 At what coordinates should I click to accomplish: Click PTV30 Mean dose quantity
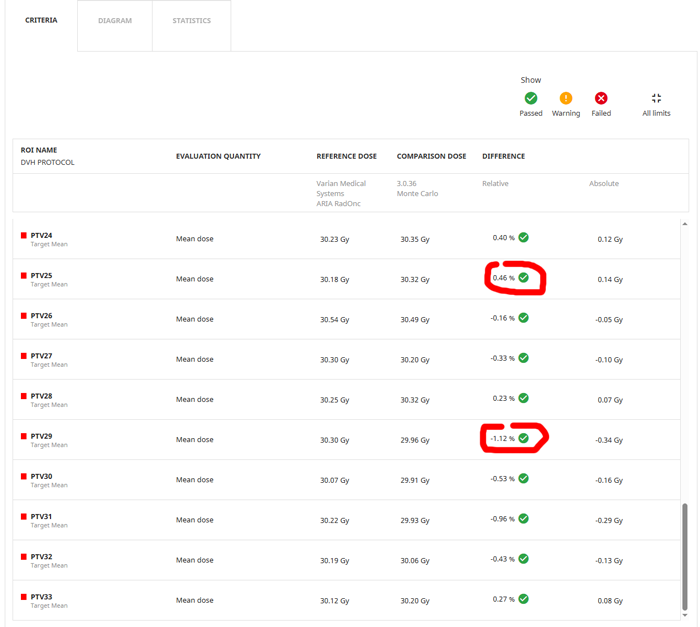click(x=195, y=480)
